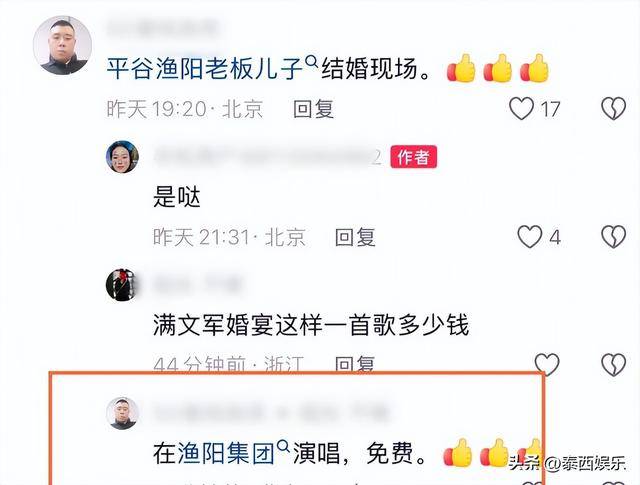Dislike the 结婚现场 comment with broken heart
The width and height of the screenshot is (640, 485).
pos(613,109)
